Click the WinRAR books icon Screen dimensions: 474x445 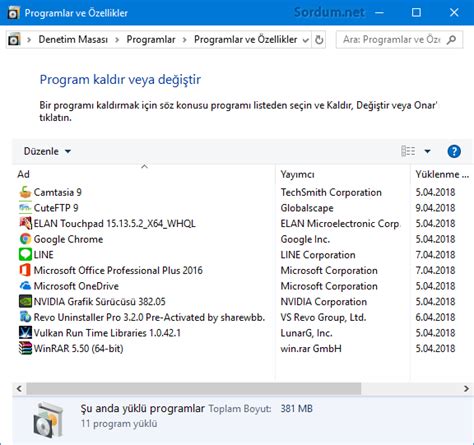coord(25,348)
